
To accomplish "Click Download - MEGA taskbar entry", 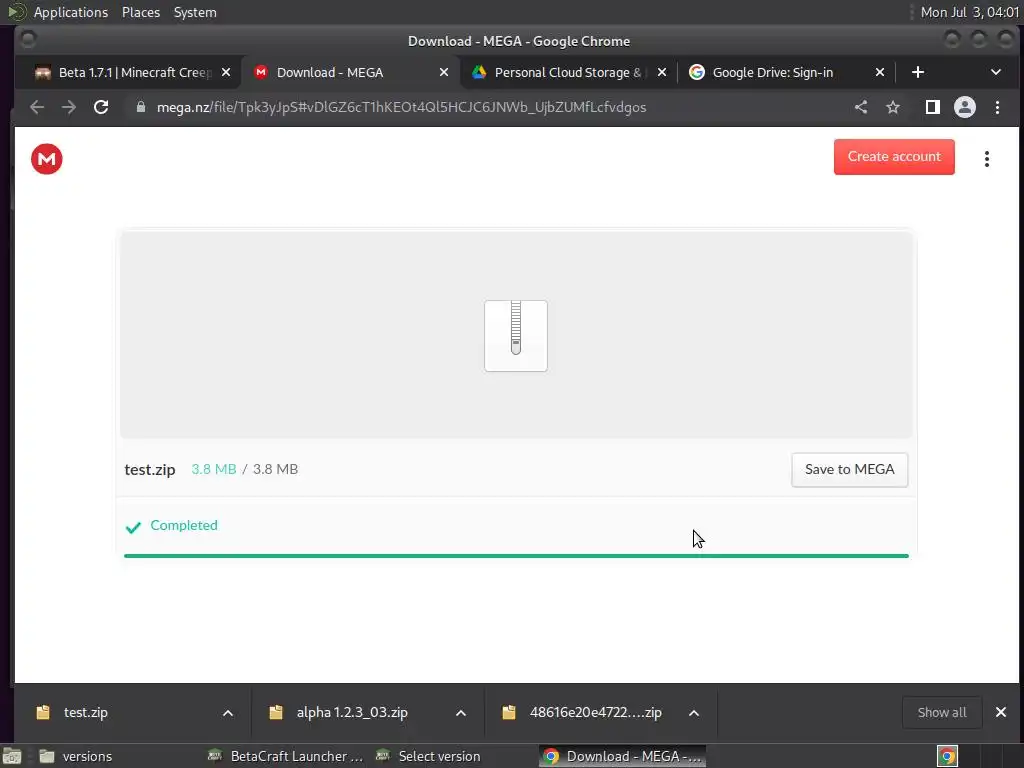I will 622,756.
